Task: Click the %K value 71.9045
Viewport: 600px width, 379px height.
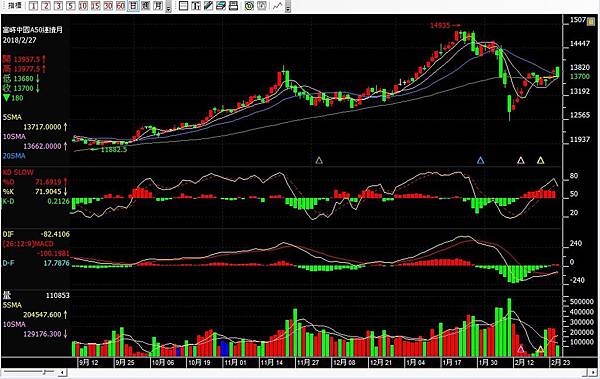Action: (x=48, y=191)
